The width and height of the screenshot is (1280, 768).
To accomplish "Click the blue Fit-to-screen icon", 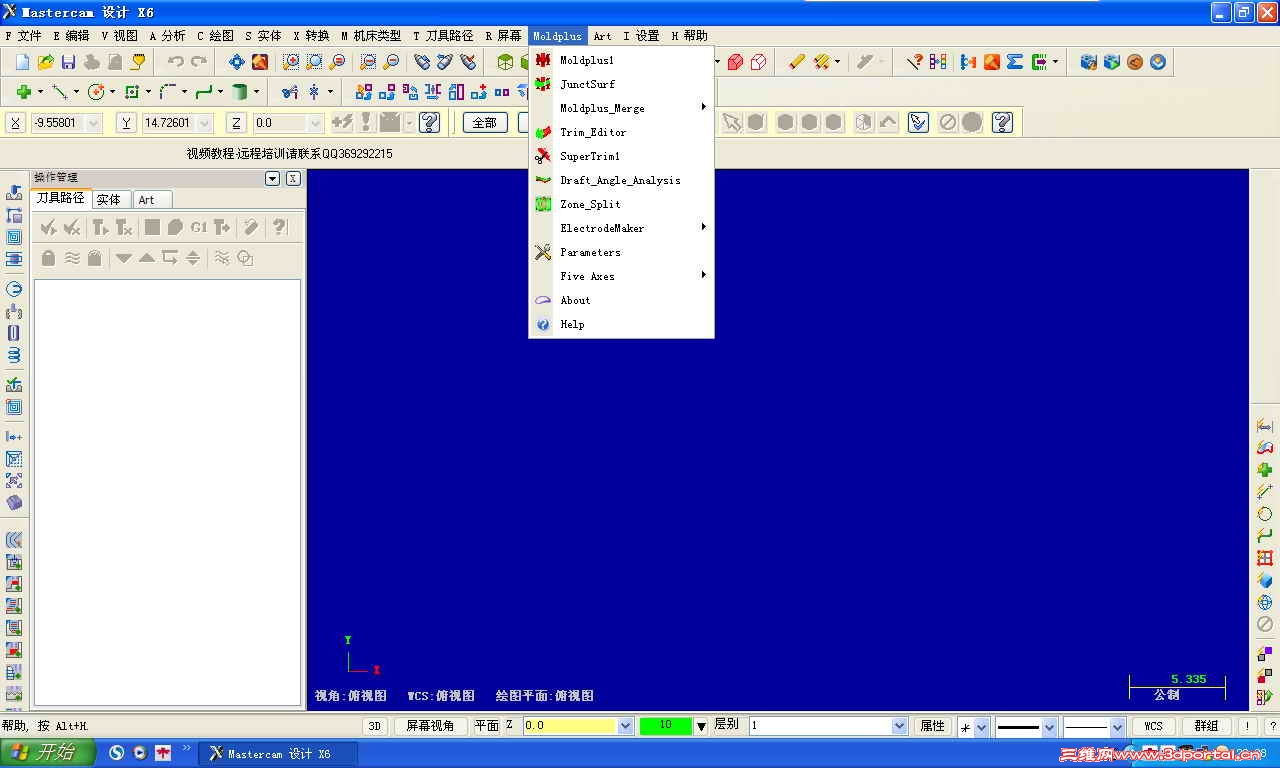I will [x=236, y=62].
